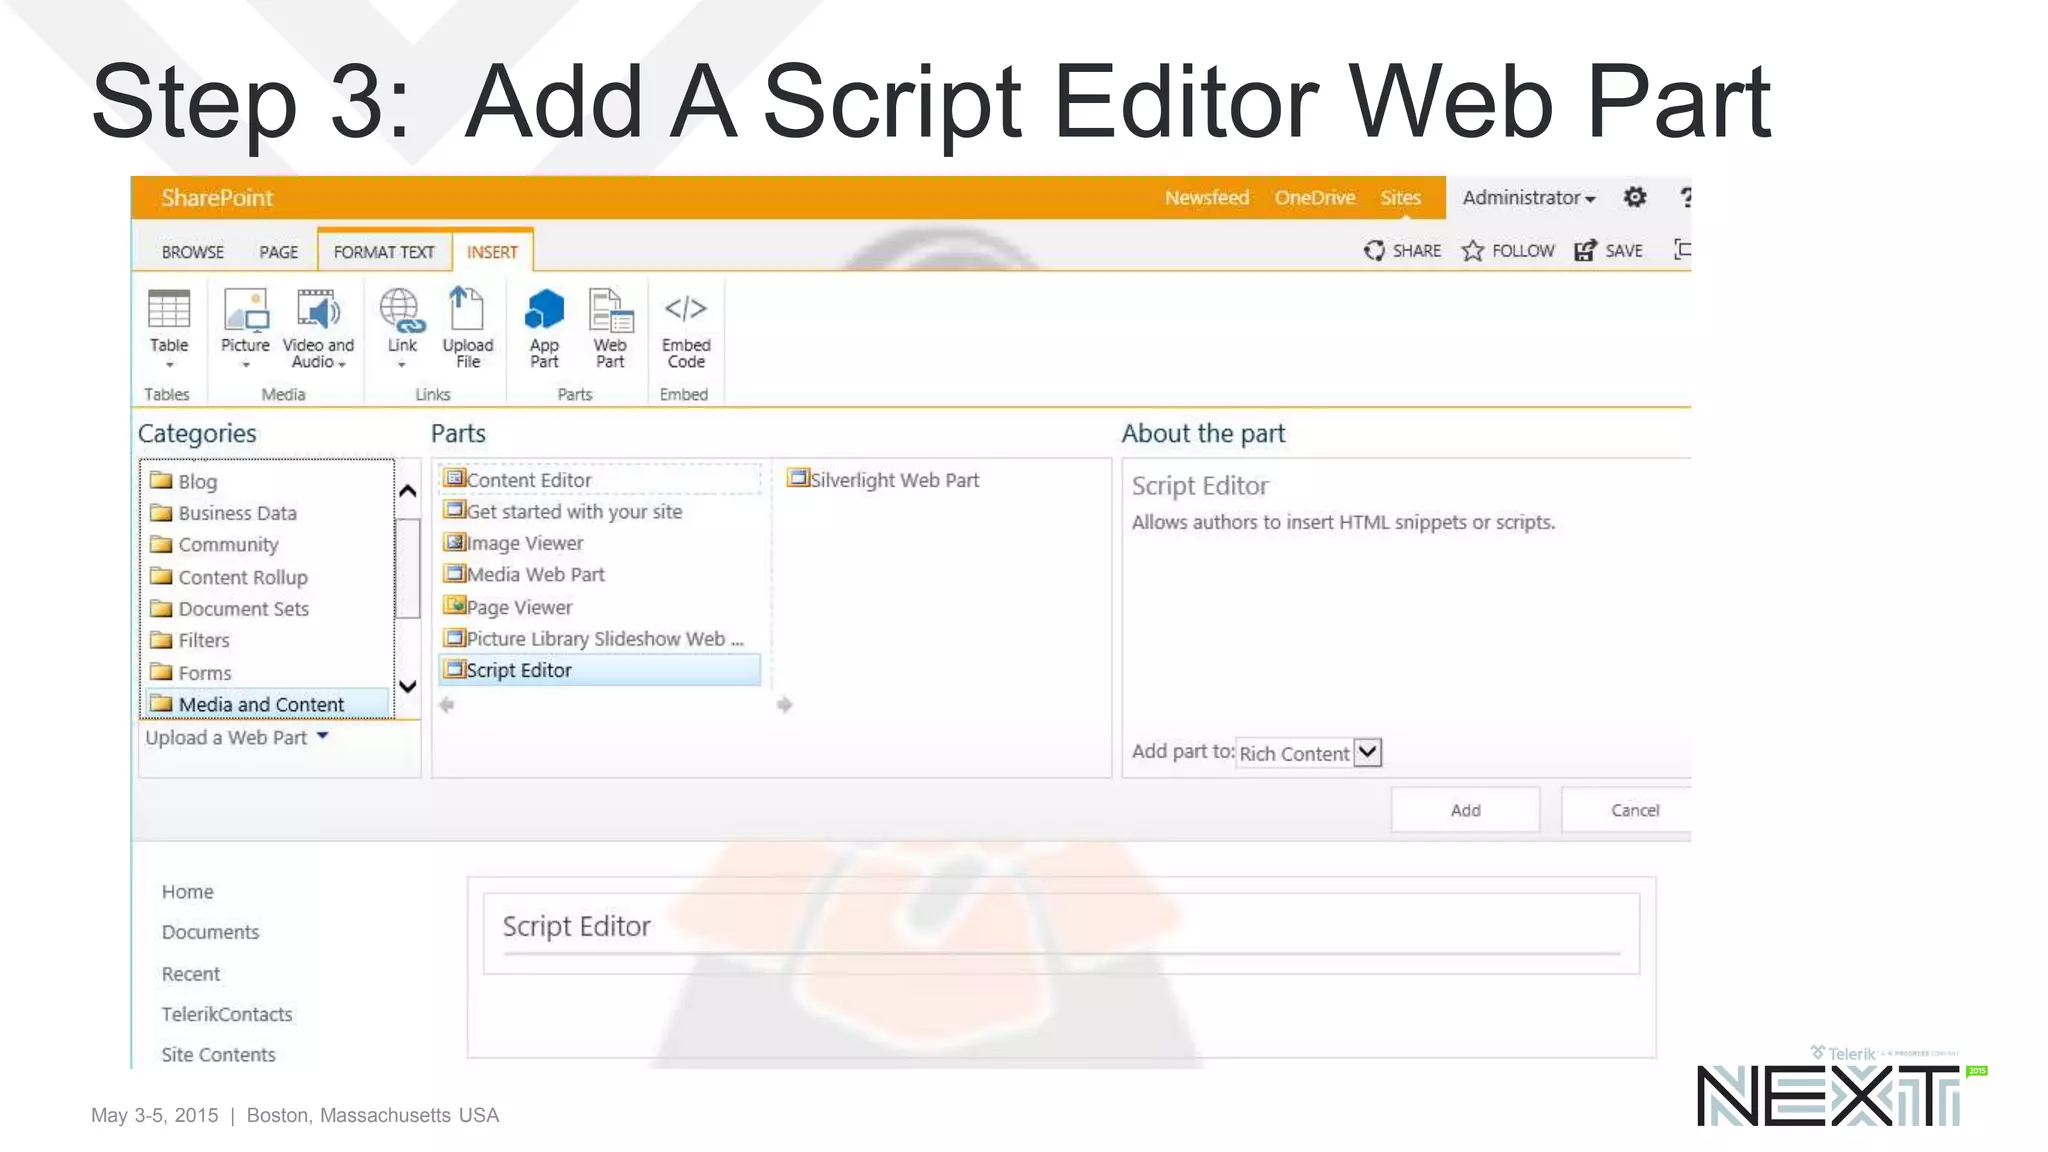Choose Video and Audio in ribbon
Viewport: 2048px width, 1152px height.
point(318,327)
